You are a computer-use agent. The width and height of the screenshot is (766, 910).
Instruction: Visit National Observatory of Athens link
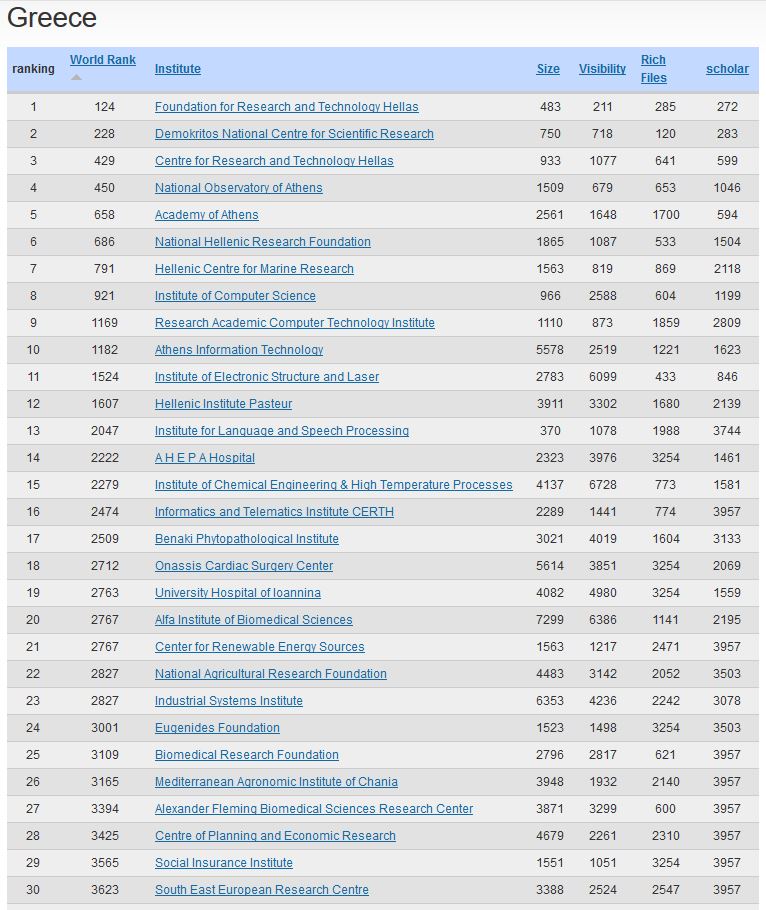point(238,188)
